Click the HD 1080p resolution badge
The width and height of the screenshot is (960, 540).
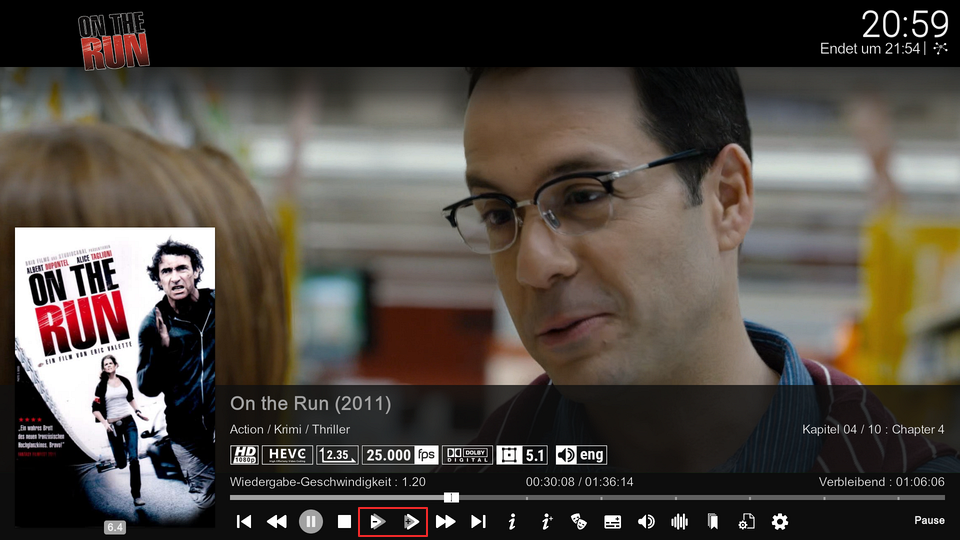(x=244, y=455)
